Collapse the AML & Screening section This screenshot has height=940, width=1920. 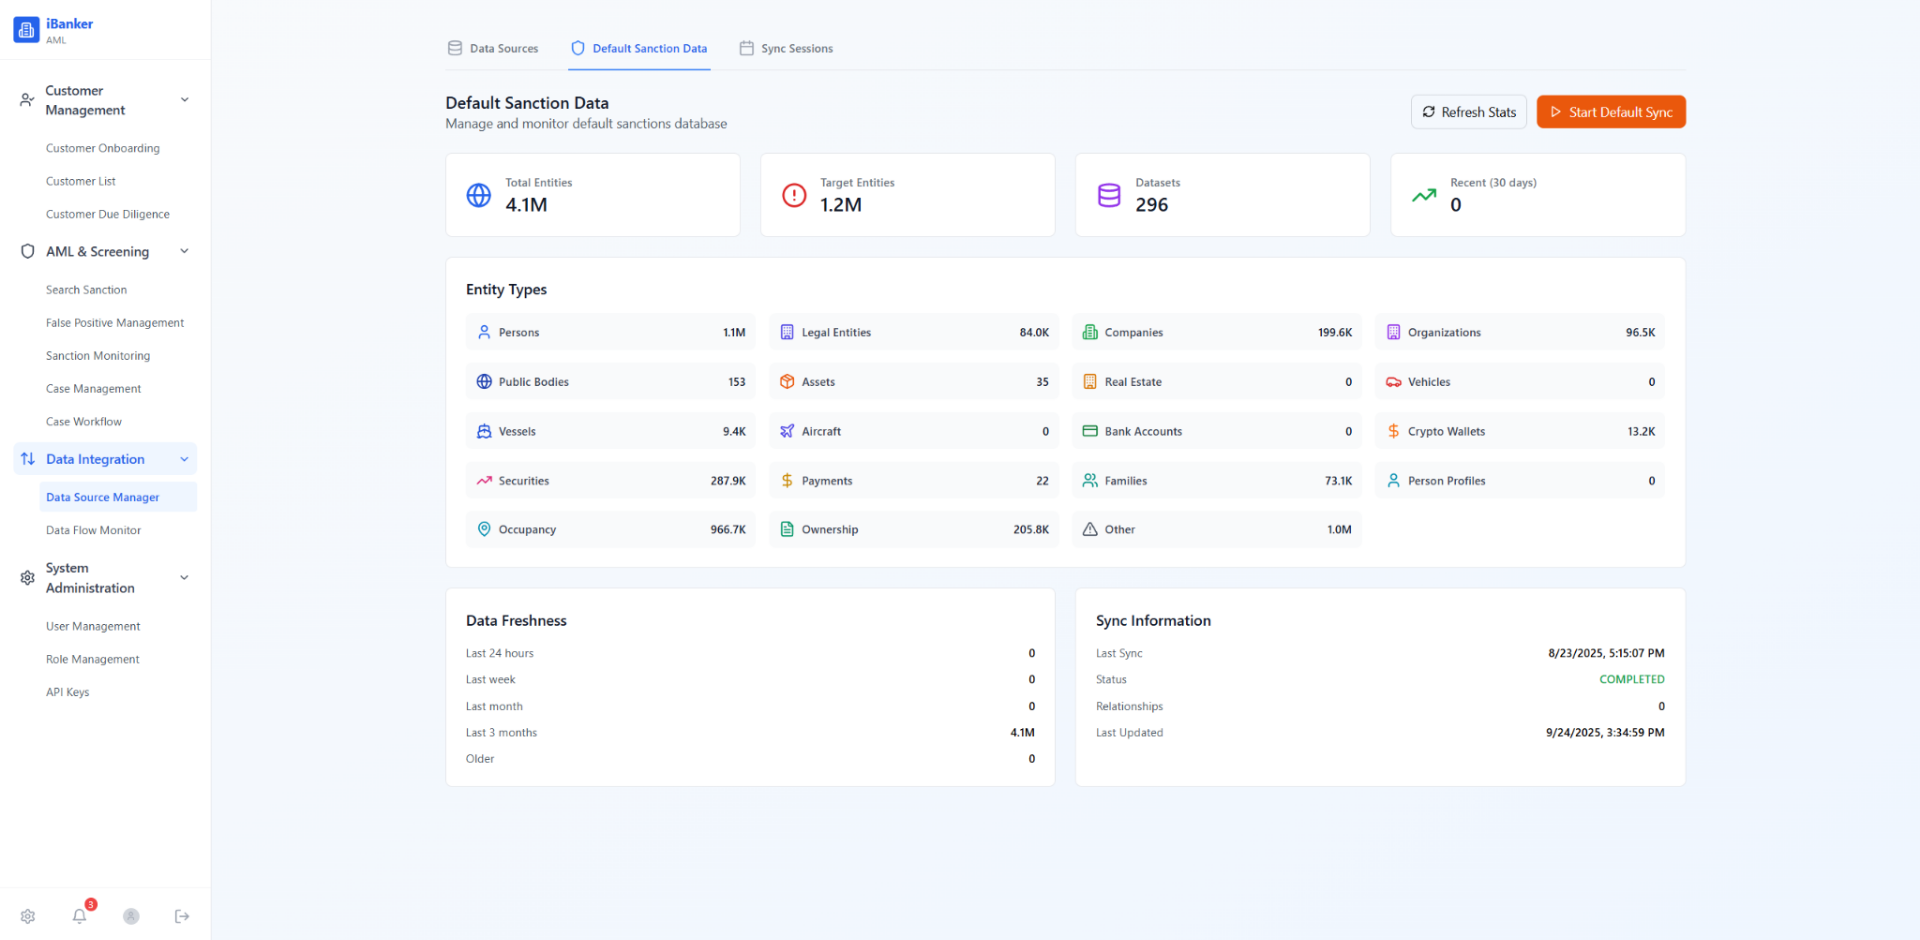click(184, 251)
